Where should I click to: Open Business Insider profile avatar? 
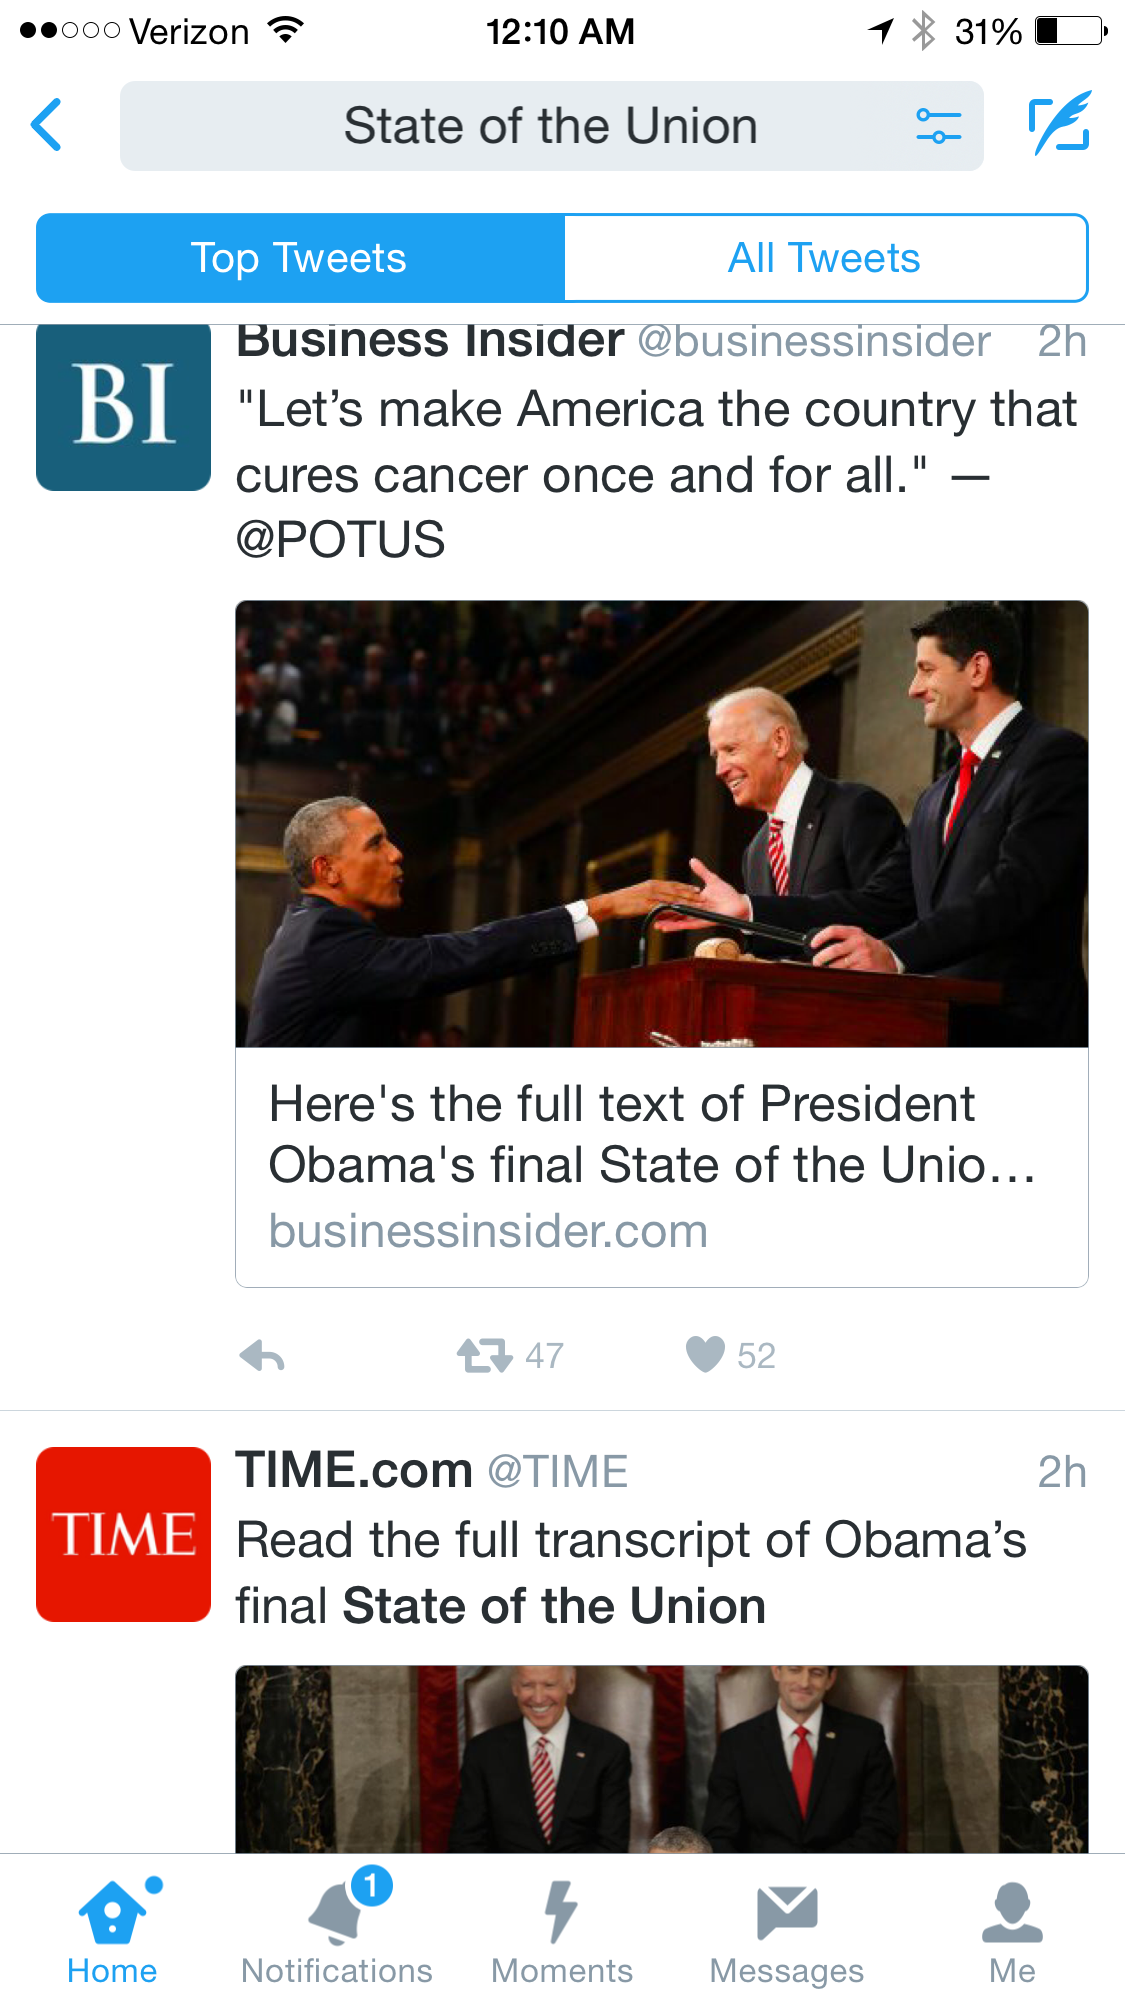123,405
